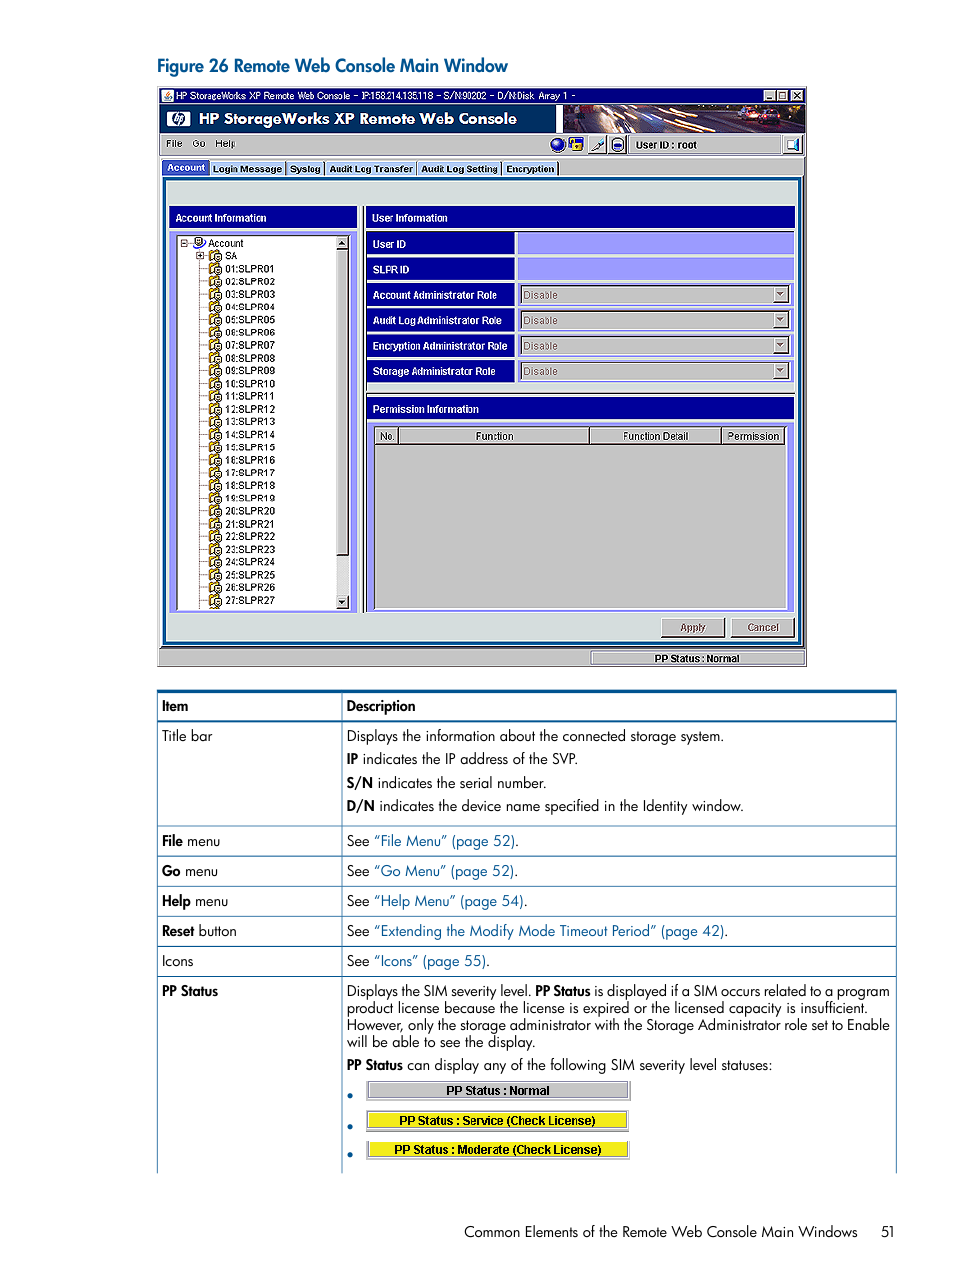Image resolution: width=954 pixels, height=1271 pixels.
Task: Click the icon beside 05:SLPR05
Action: (215, 320)
